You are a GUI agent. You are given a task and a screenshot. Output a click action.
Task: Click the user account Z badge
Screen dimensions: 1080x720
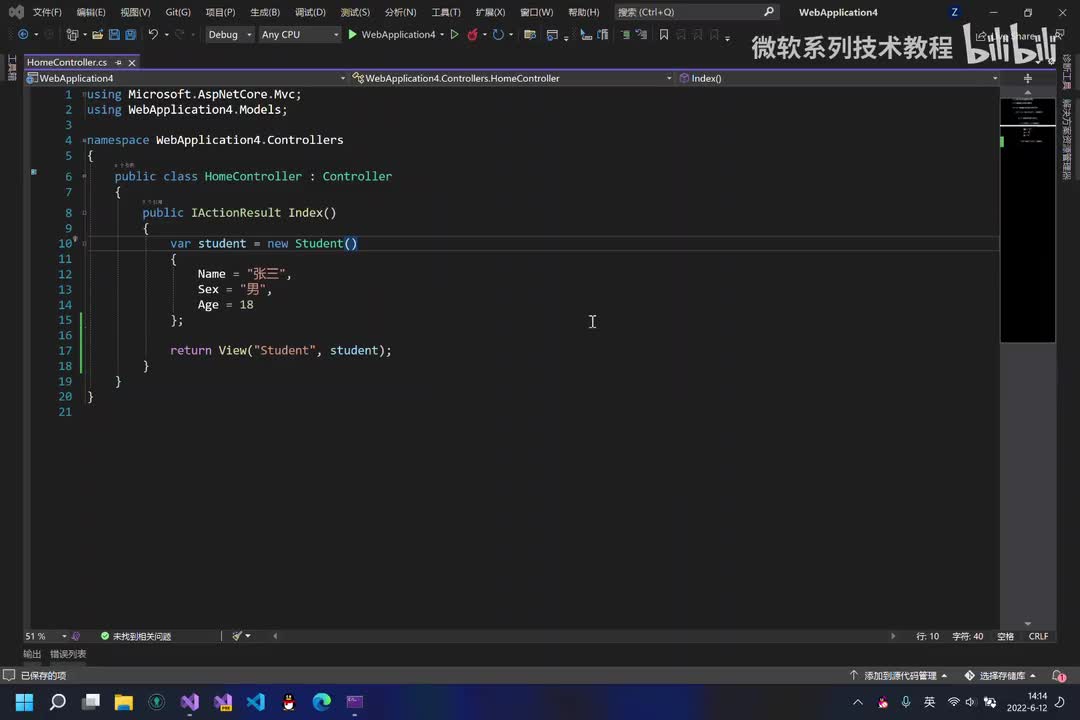[954, 12]
